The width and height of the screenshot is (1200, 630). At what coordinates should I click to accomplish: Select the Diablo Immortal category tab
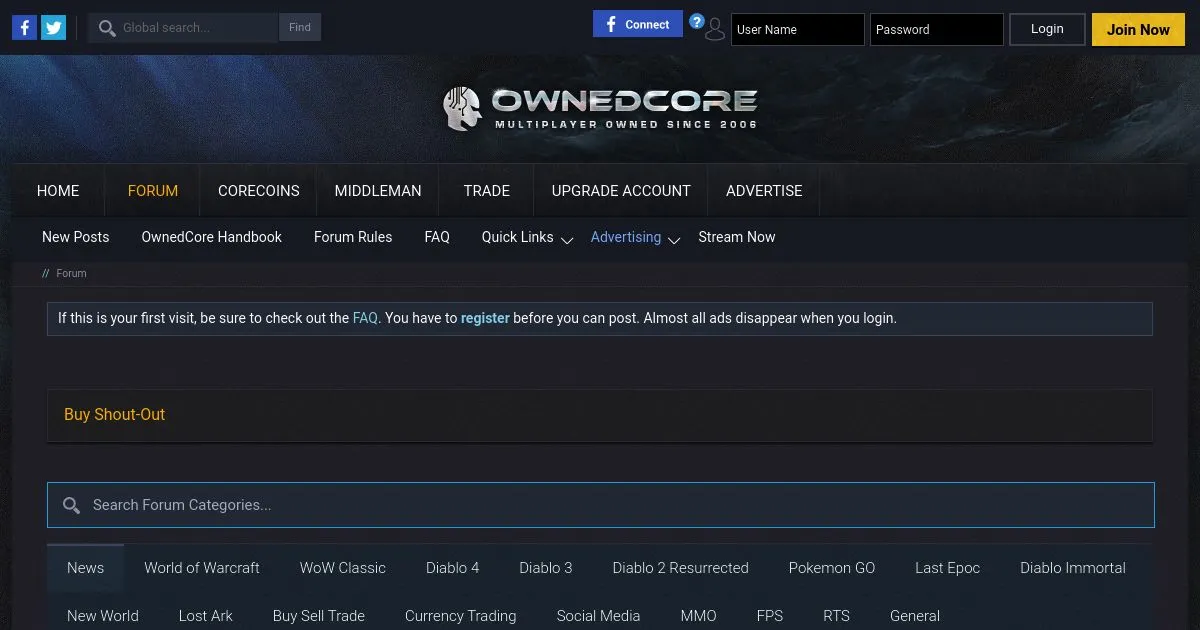1073,568
